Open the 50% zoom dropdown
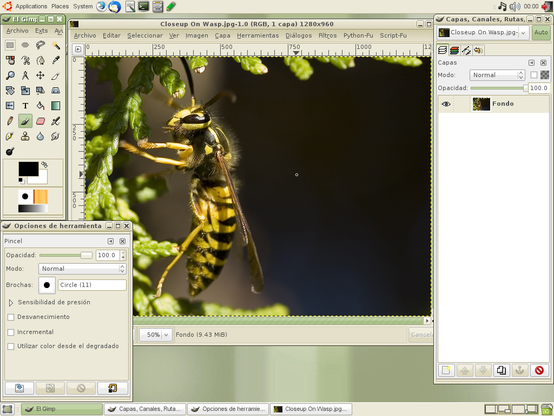The image size is (554, 416). coord(156,334)
